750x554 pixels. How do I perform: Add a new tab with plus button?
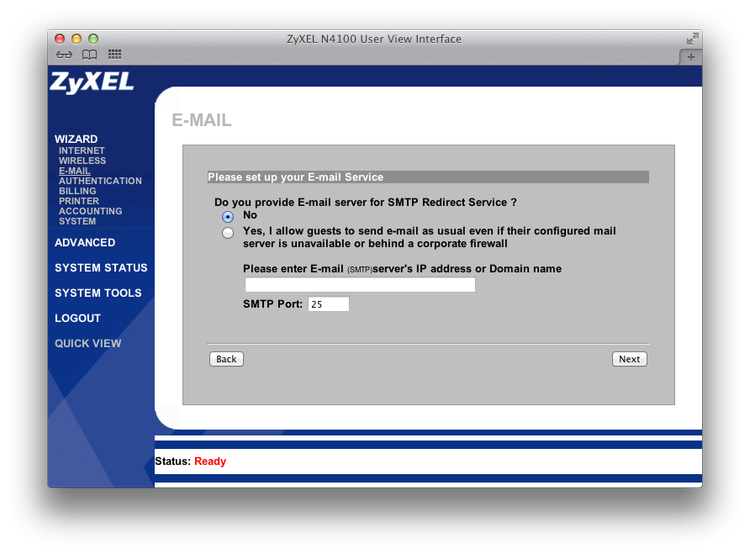[691, 57]
